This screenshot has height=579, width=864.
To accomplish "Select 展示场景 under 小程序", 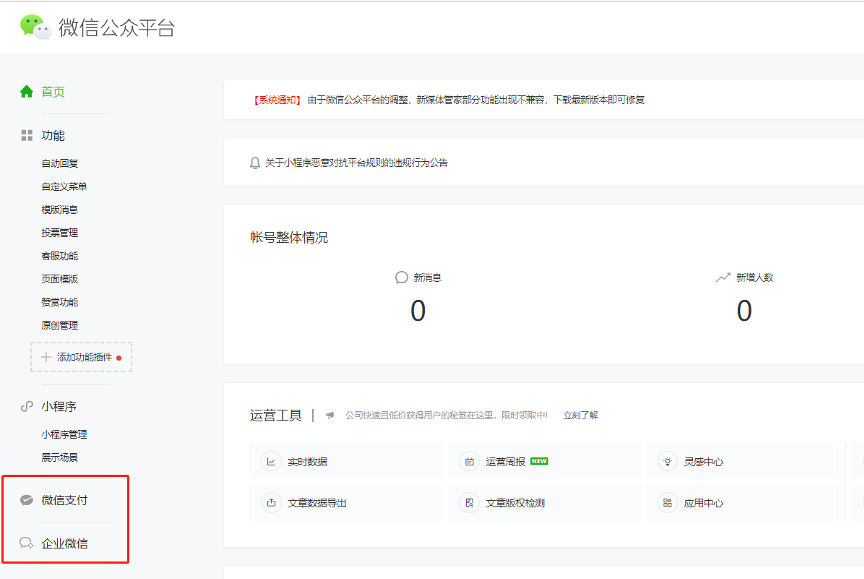I will coord(60,458).
